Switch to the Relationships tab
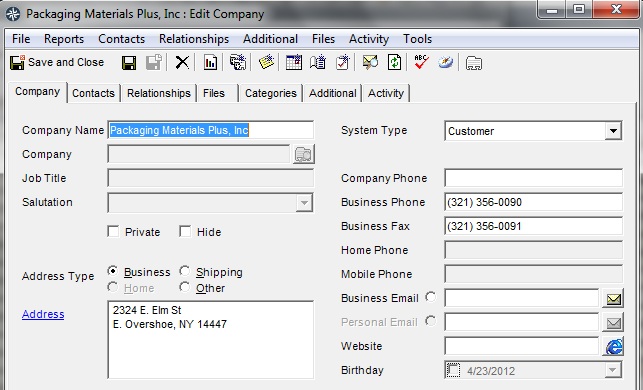 coord(159,94)
